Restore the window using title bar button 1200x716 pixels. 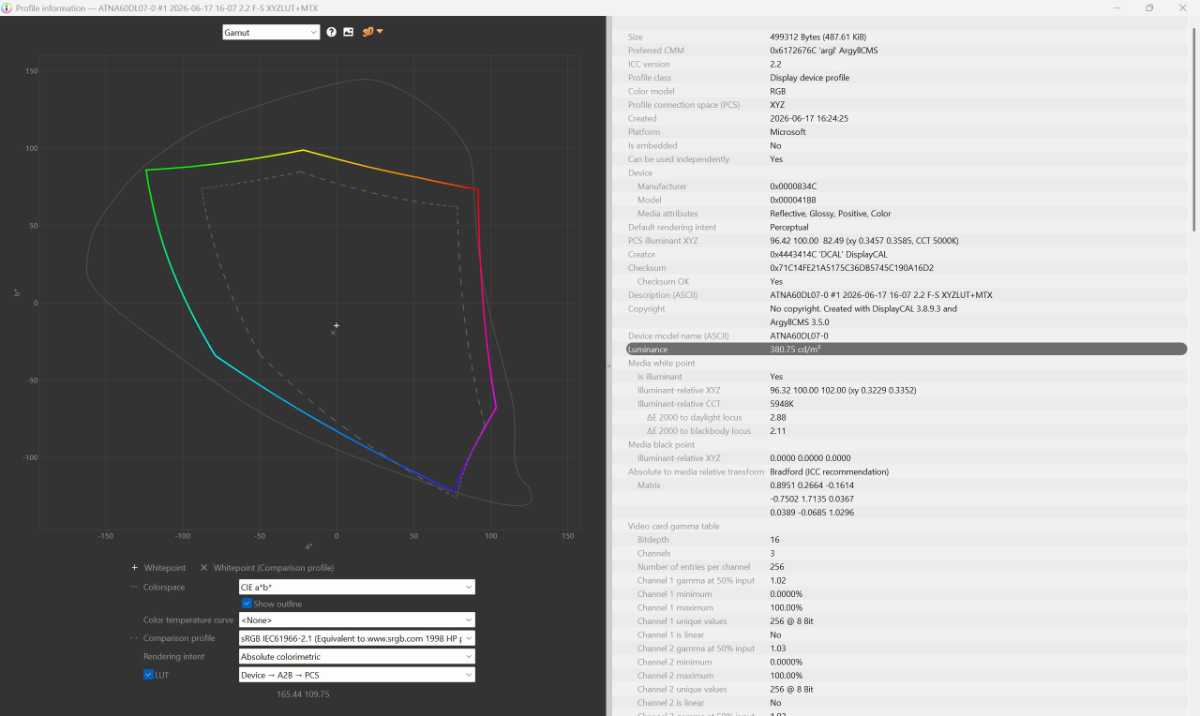1149,7
